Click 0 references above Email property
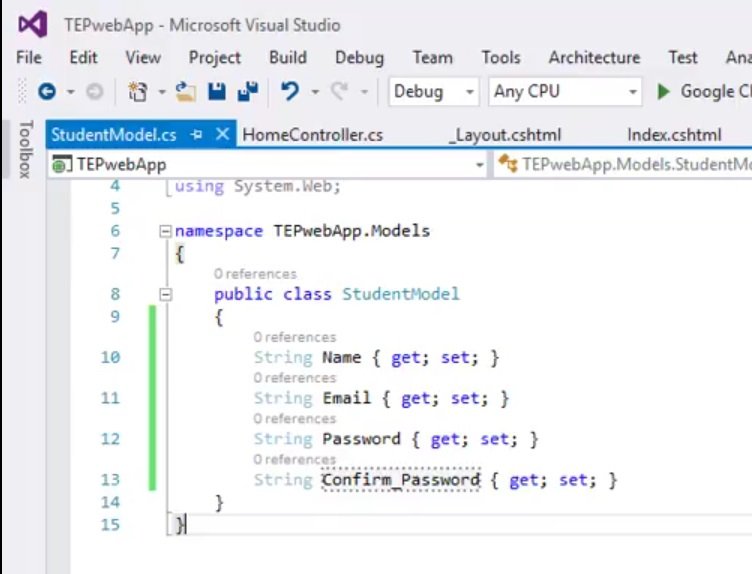 coord(295,378)
